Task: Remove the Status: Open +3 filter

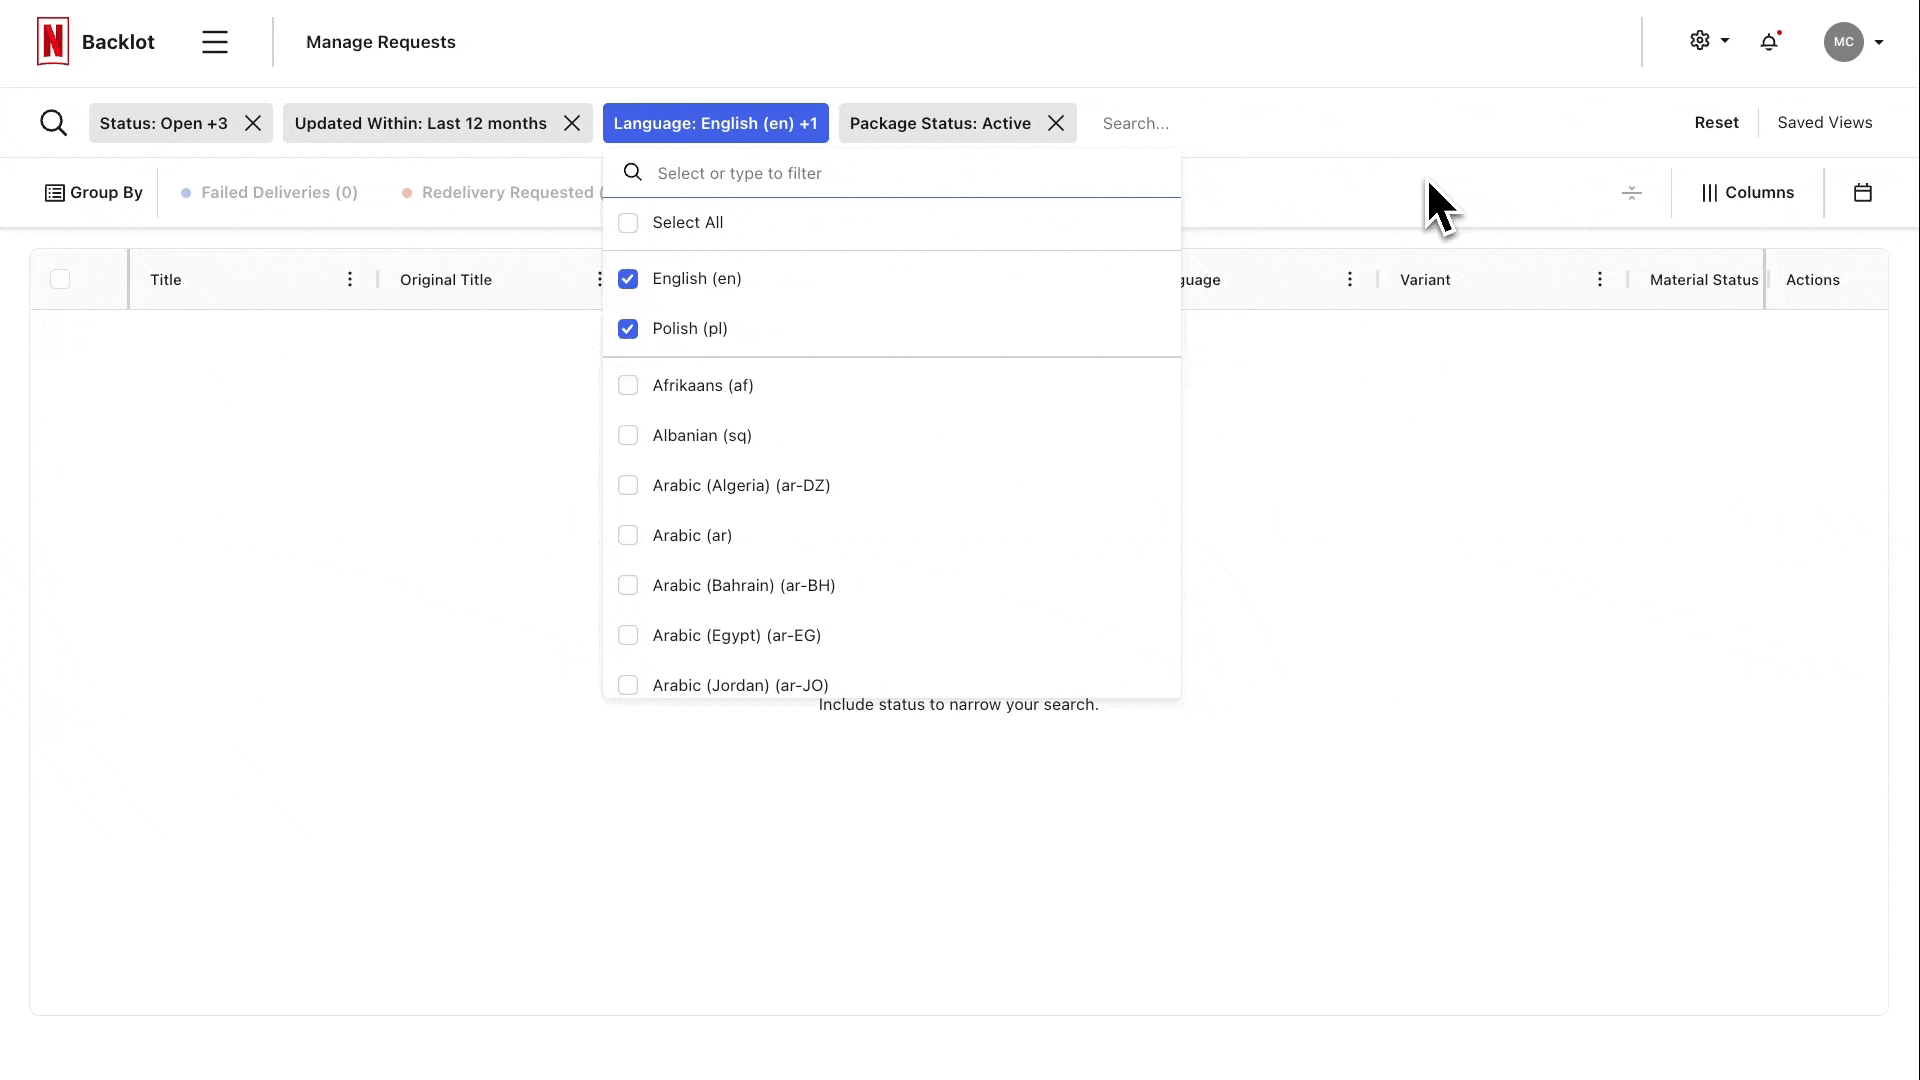Action: [253, 123]
